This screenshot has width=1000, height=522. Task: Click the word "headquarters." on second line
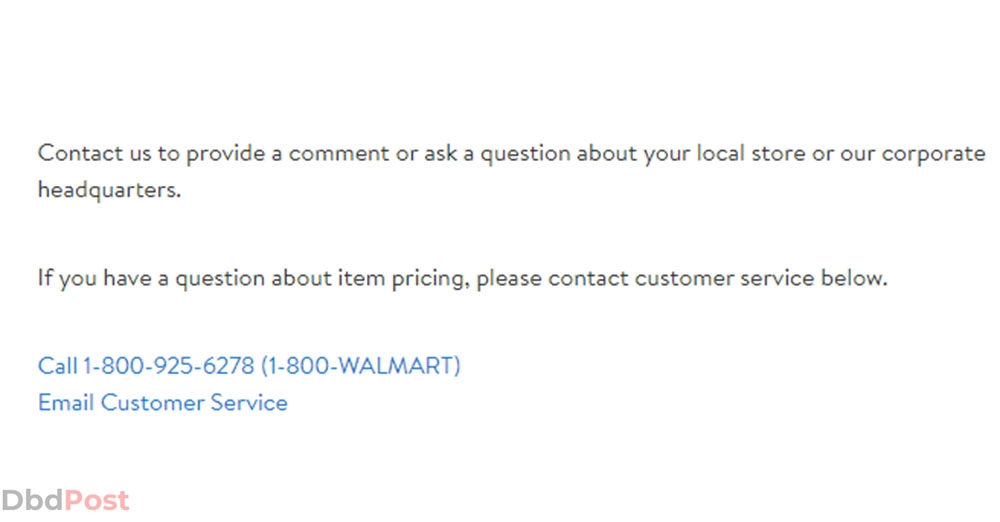109,190
